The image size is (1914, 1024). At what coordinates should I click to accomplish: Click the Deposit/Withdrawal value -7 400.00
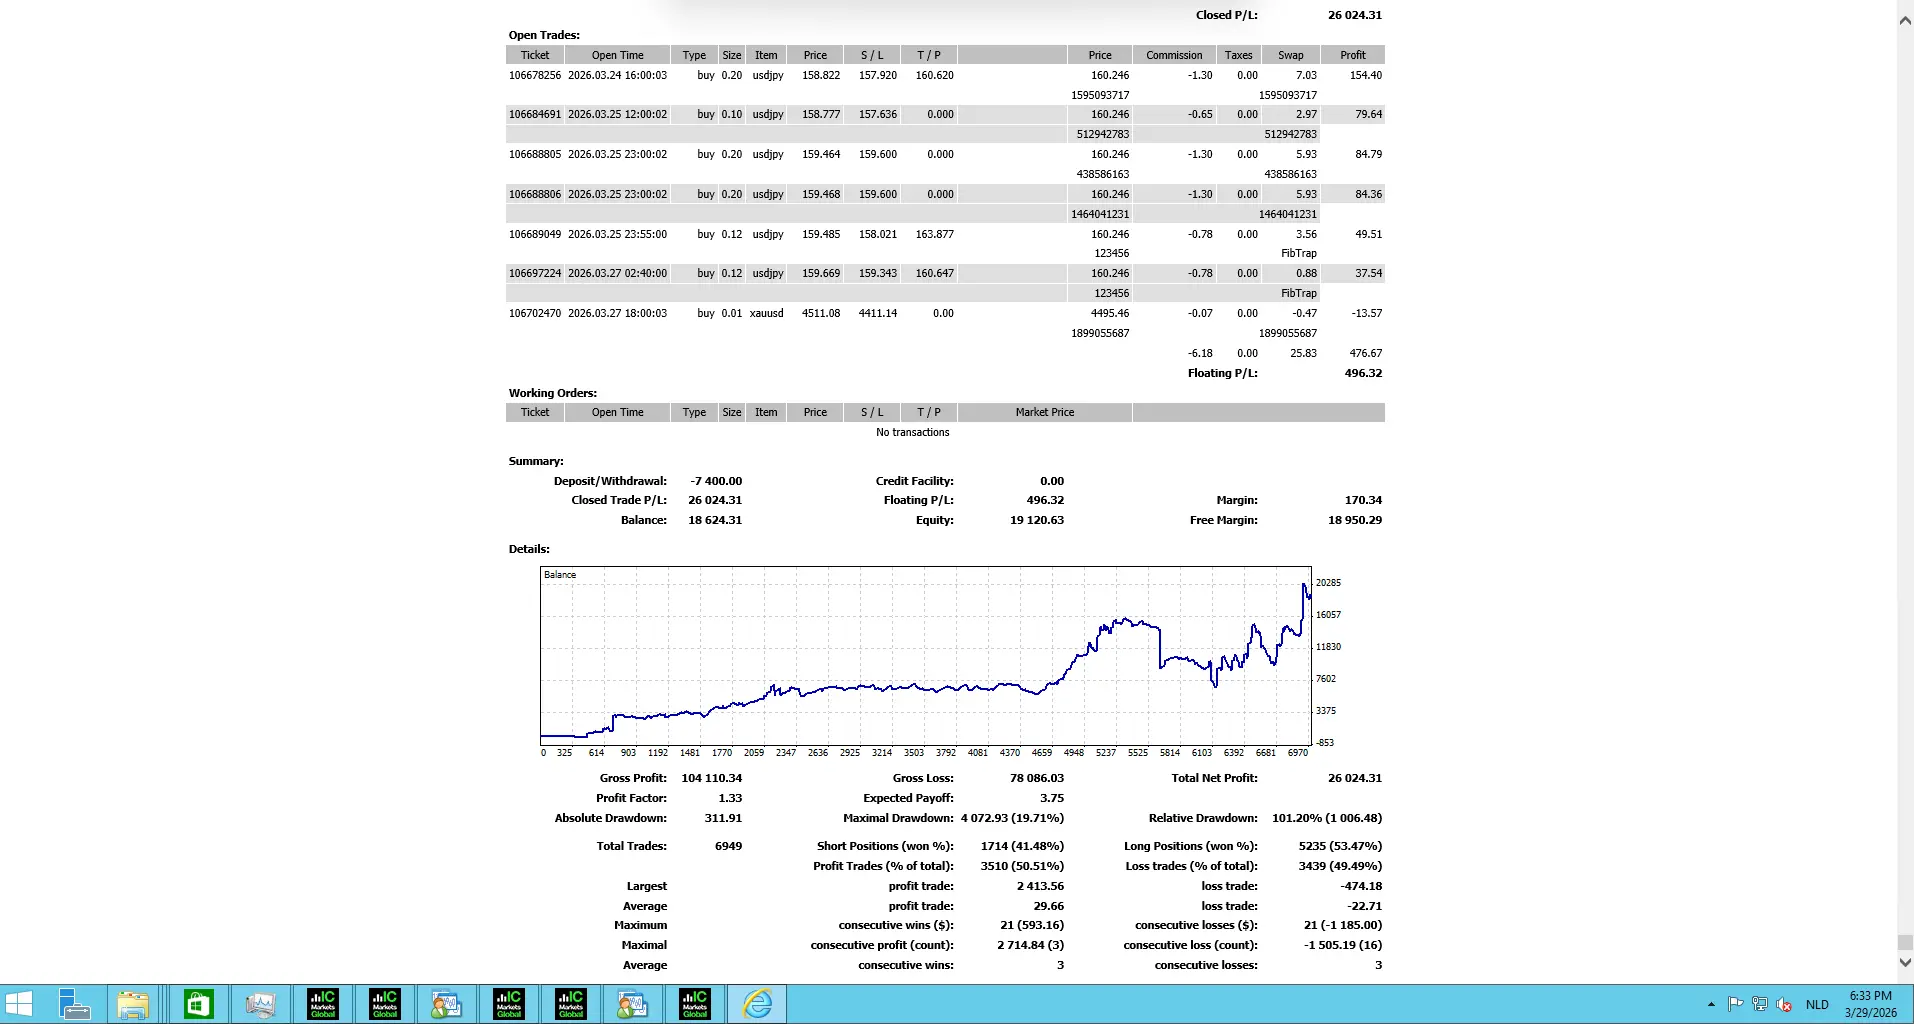[716, 481]
